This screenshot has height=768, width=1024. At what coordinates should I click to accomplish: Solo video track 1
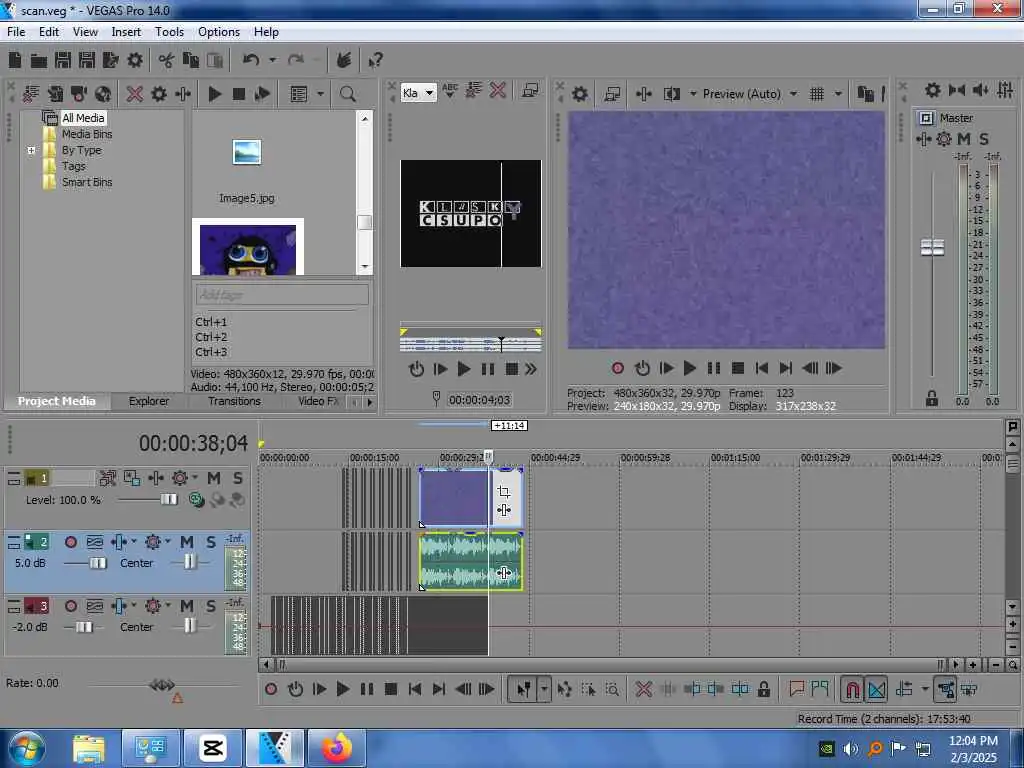(238, 478)
